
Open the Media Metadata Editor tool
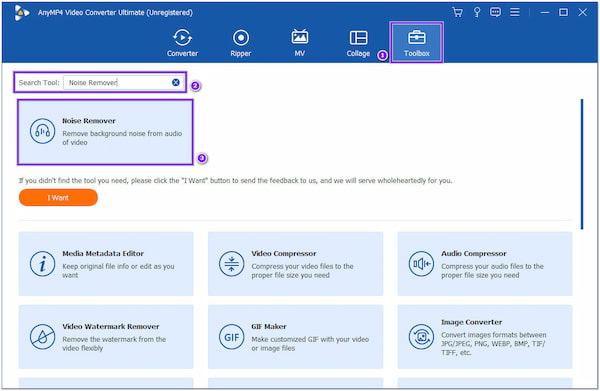(x=106, y=264)
